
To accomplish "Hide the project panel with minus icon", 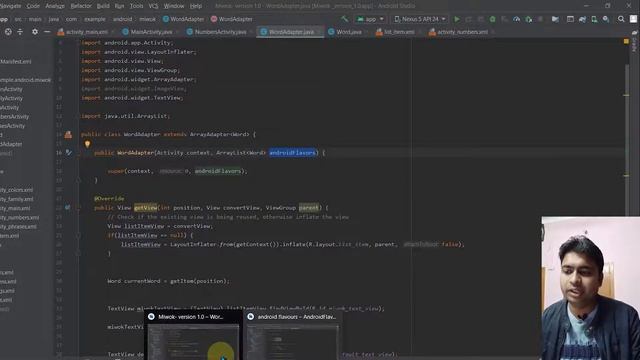I will pyautogui.click(x=47, y=31).
